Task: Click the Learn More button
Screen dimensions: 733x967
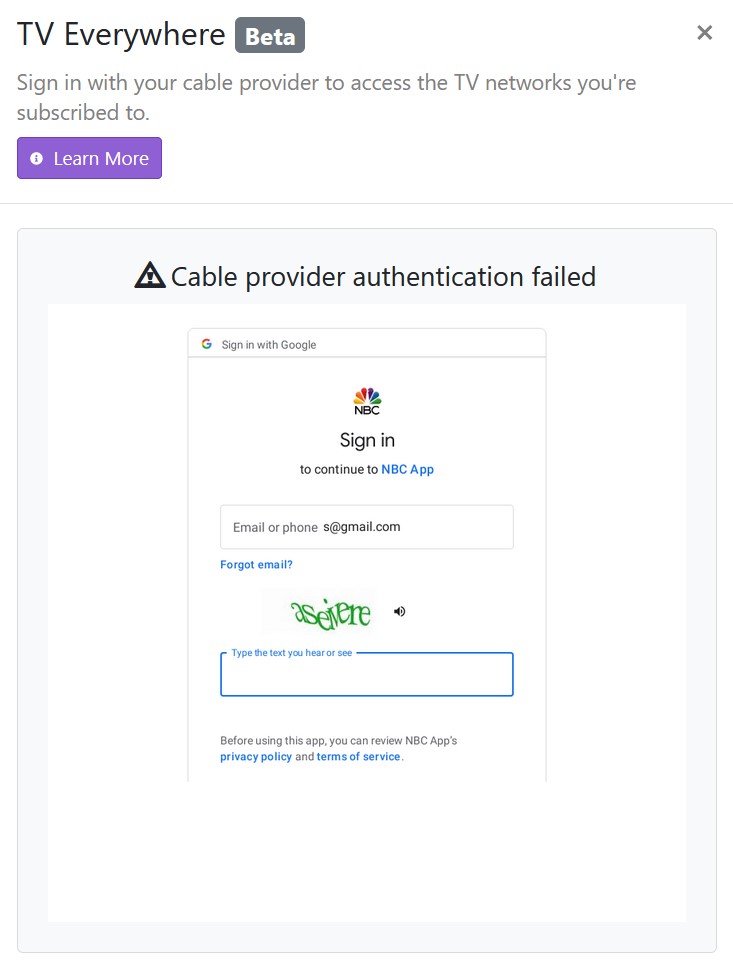Action: tap(89, 158)
